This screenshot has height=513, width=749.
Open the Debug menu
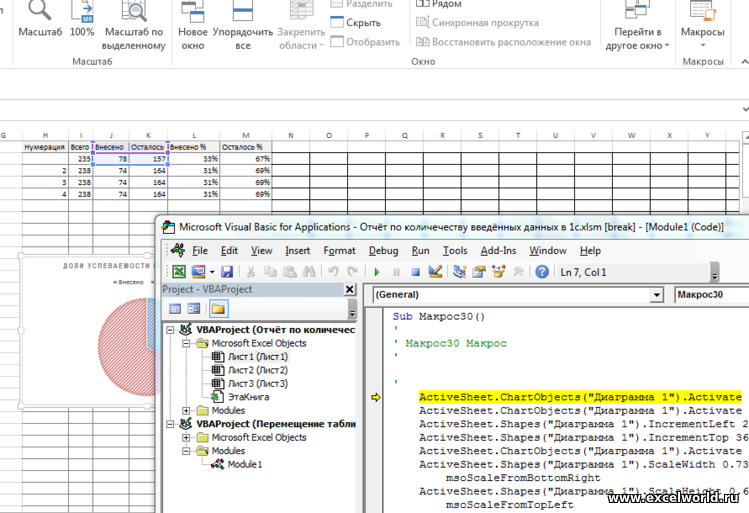(383, 250)
